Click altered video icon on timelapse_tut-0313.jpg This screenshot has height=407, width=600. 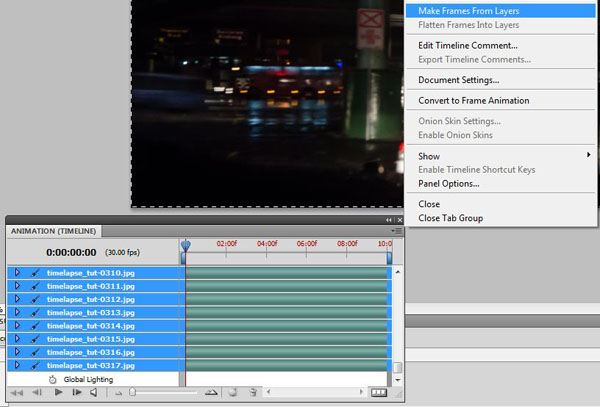[x=35, y=313]
